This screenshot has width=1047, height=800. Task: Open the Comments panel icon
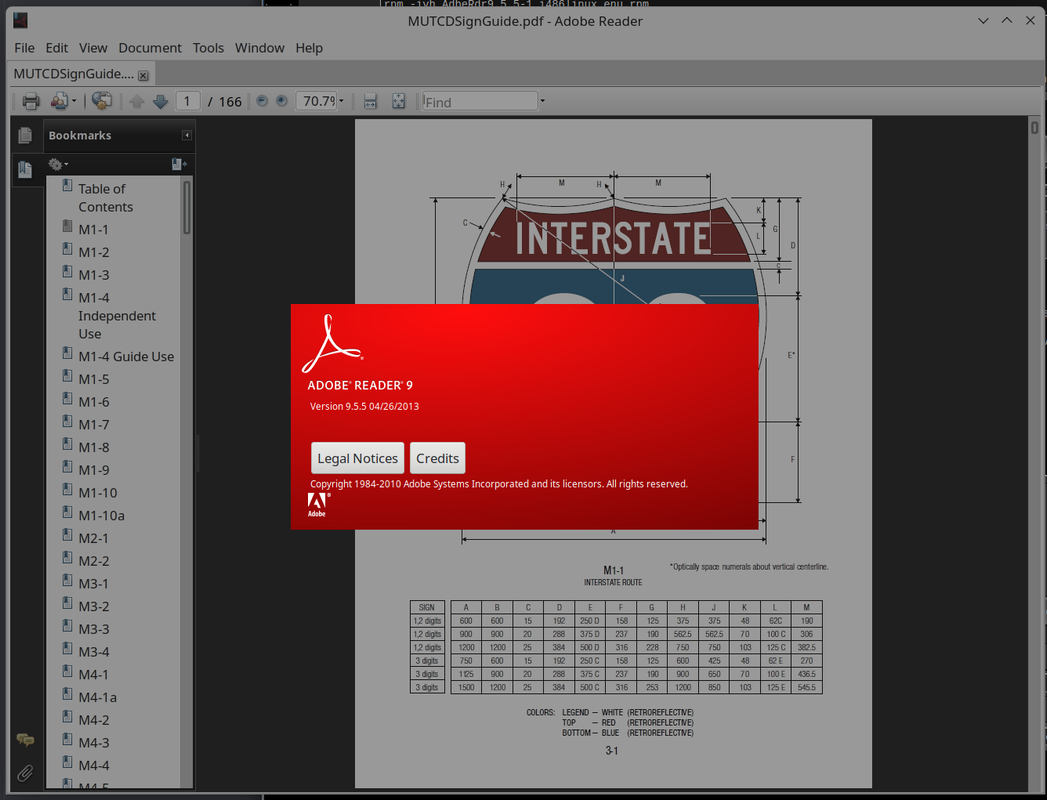point(25,740)
